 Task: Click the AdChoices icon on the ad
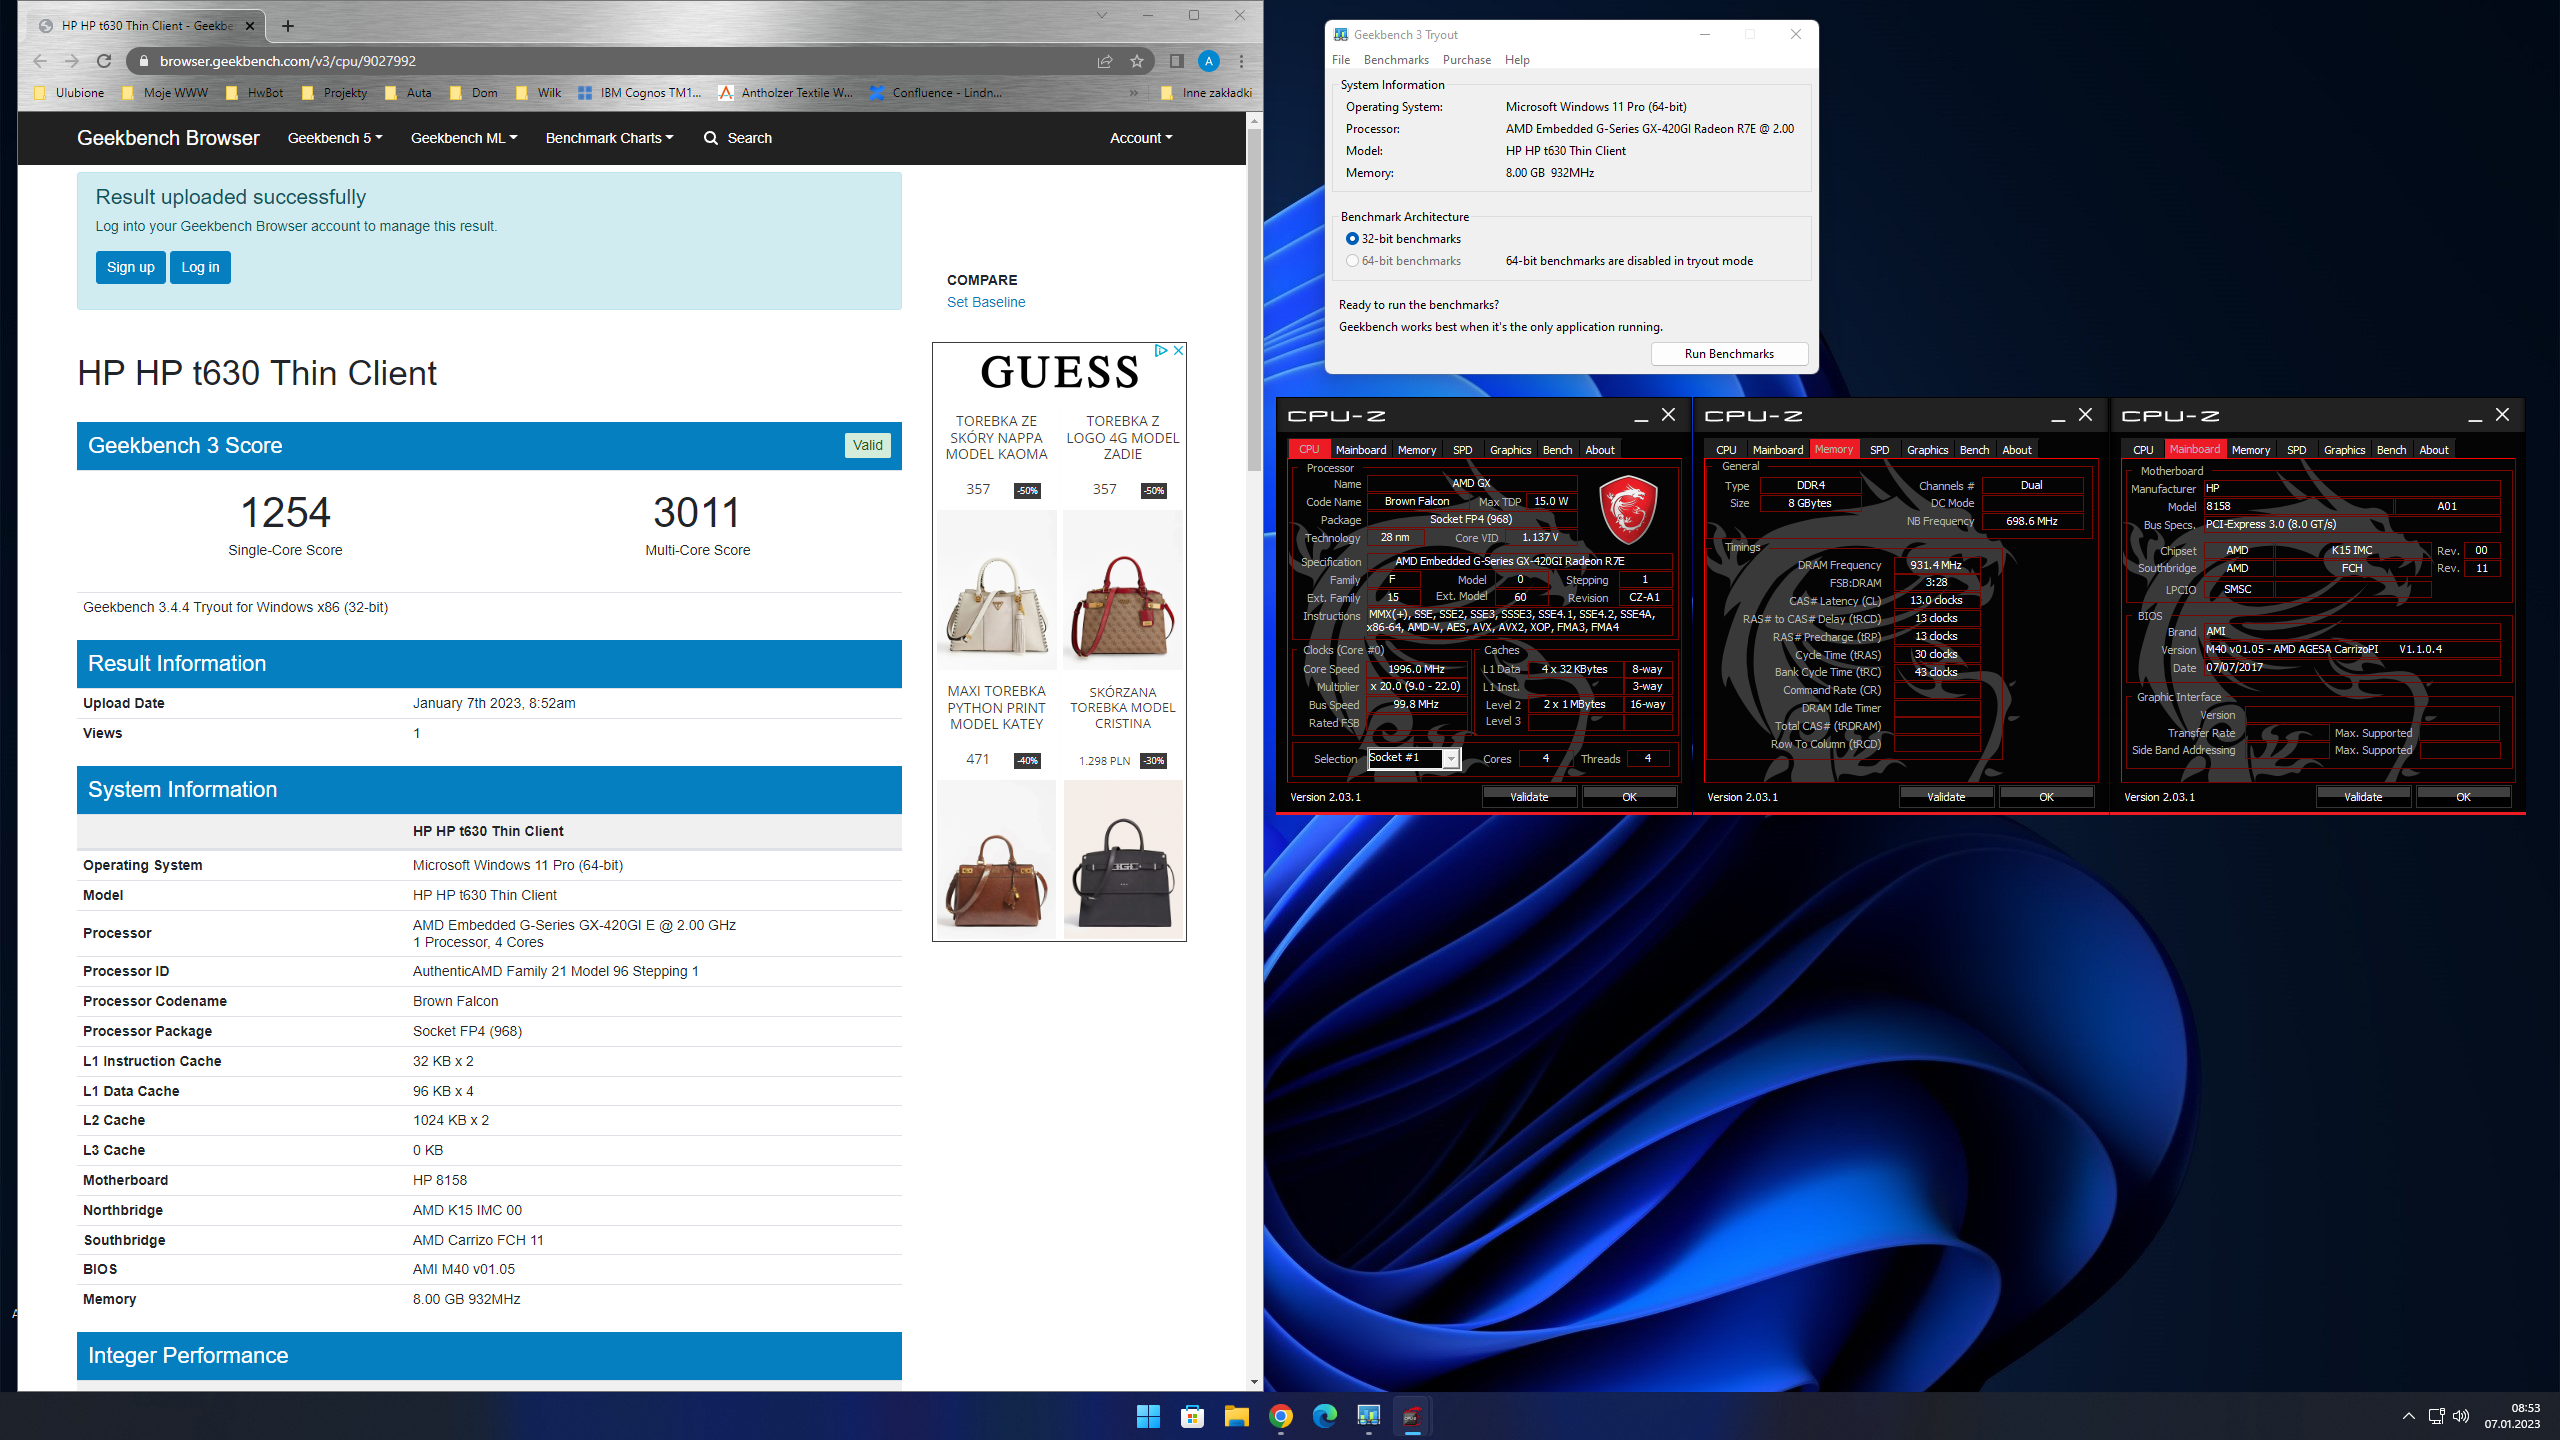point(1161,350)
